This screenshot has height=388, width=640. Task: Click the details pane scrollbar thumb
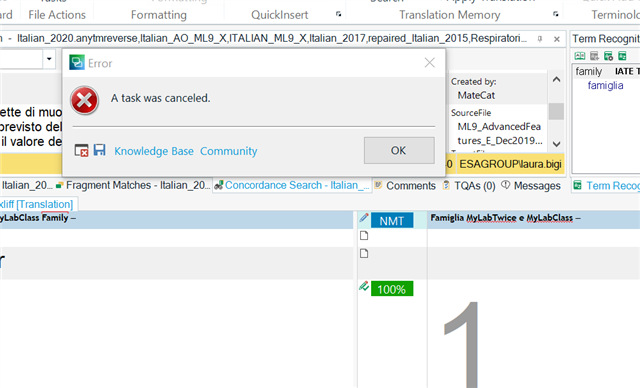[x=556, y=111]
